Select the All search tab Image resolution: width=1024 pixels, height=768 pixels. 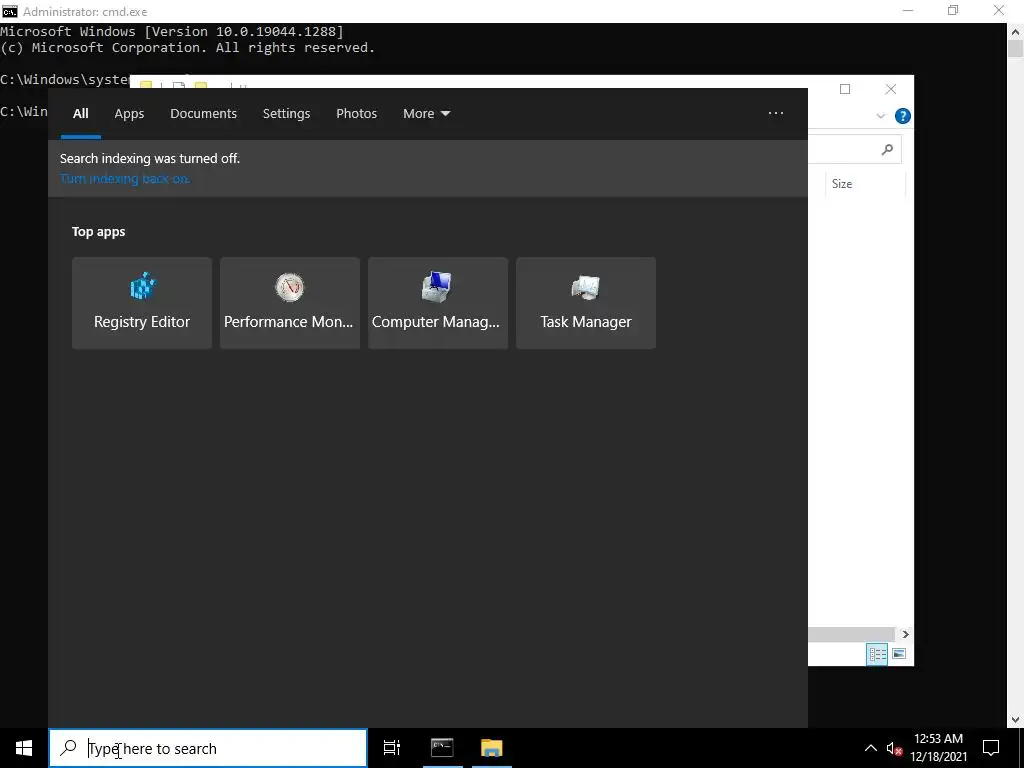(80, 114)
